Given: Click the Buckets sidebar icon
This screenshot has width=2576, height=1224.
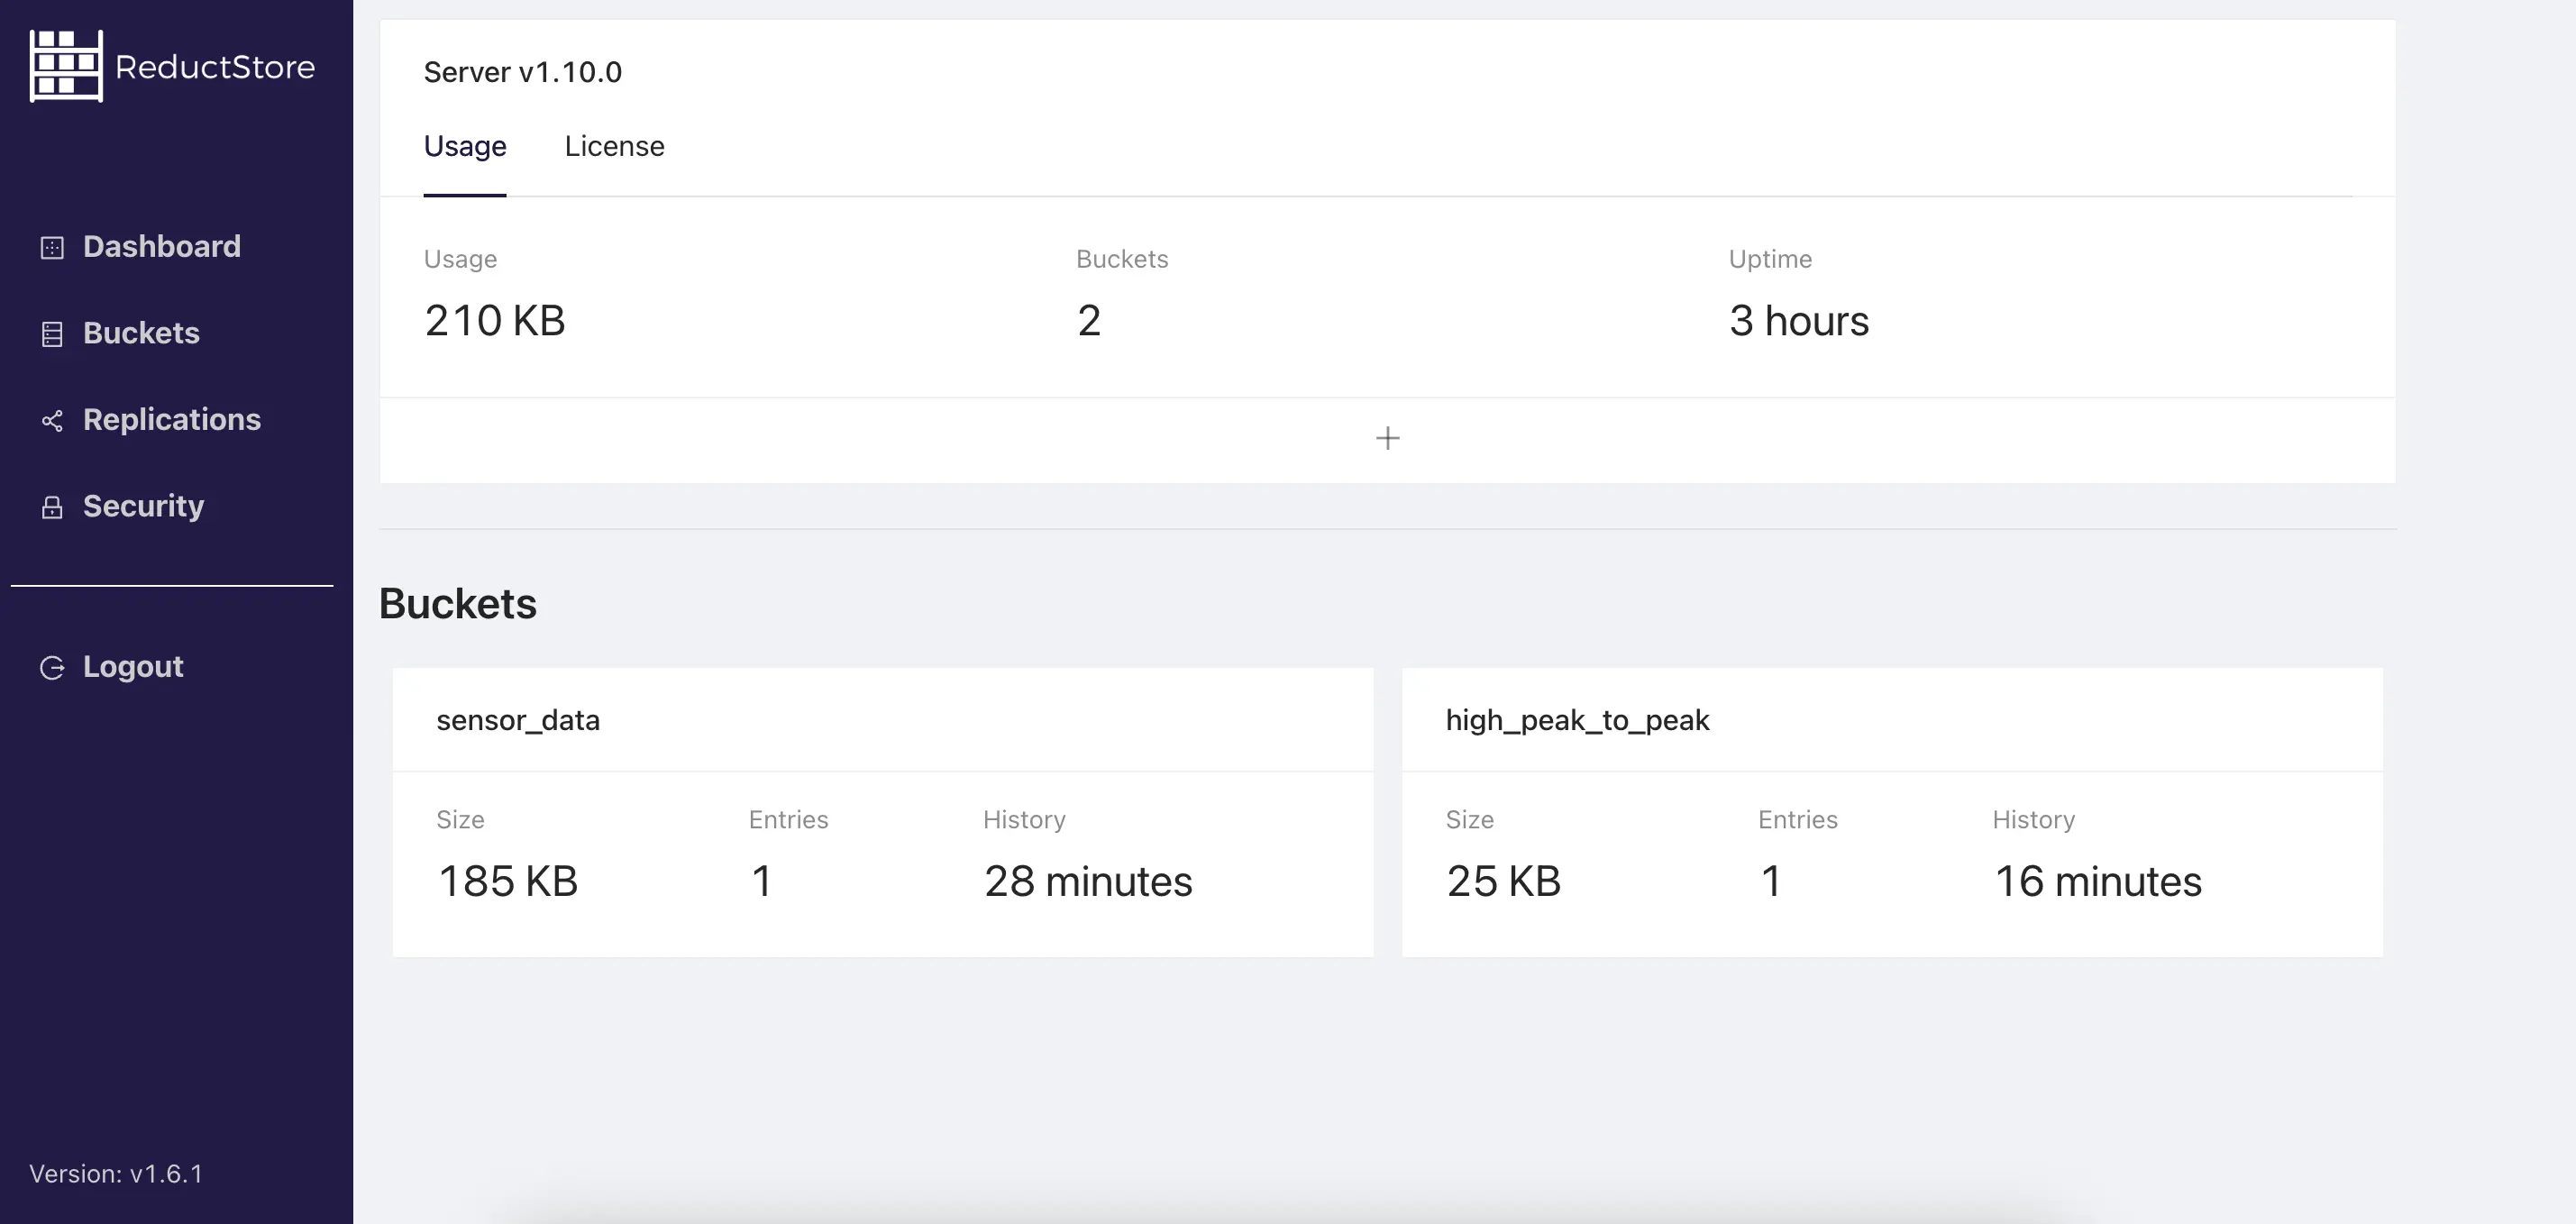Looking at the screenshot, I should 51,332.
